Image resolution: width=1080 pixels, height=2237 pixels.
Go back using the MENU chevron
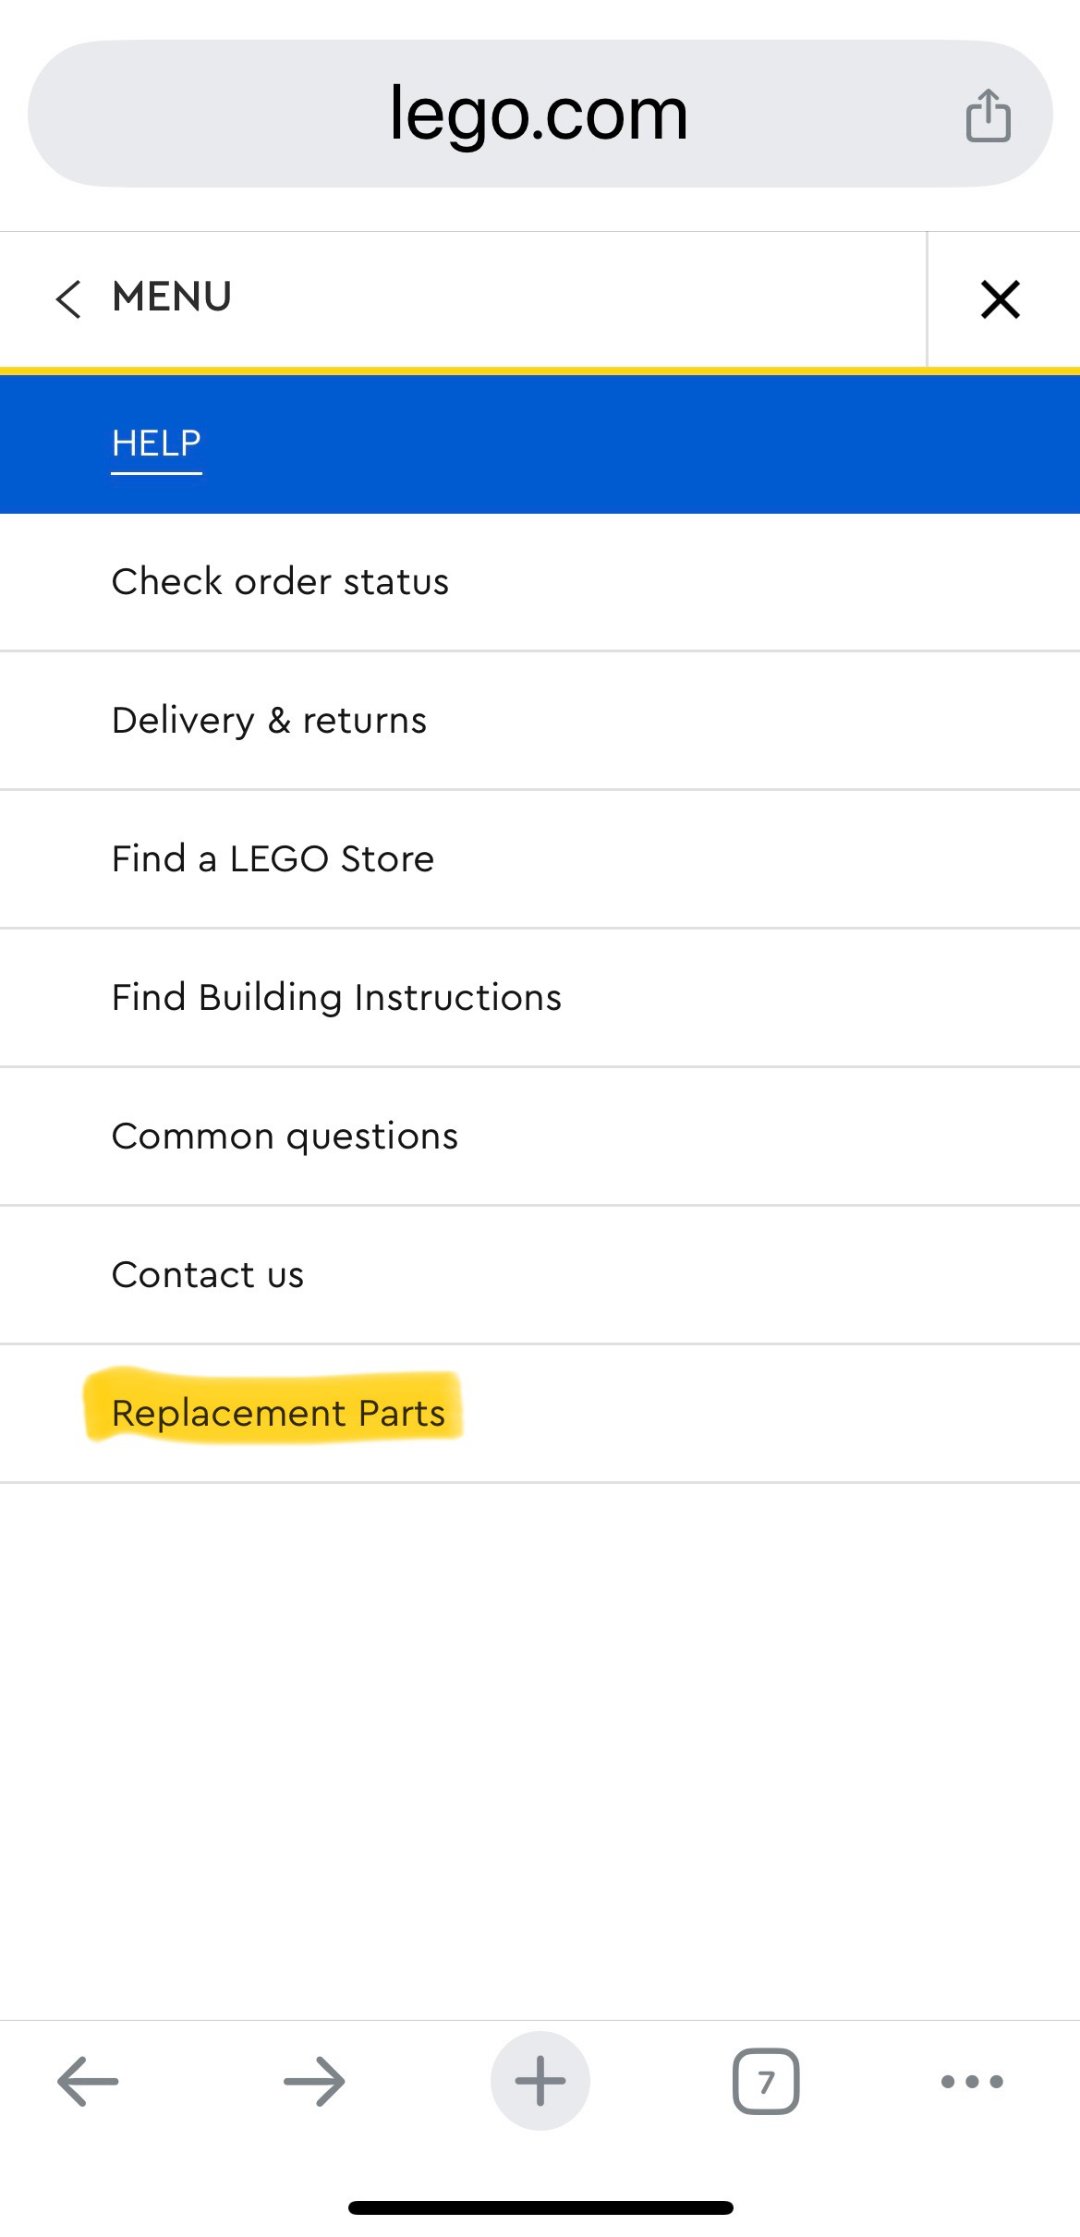[68, 299]
